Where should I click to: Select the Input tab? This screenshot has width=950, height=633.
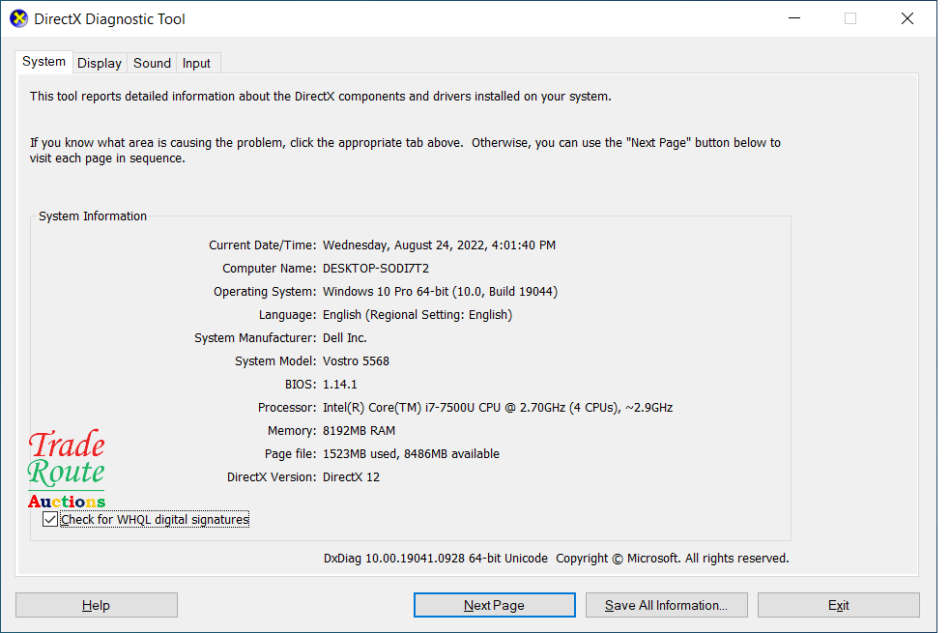[197, 62]
